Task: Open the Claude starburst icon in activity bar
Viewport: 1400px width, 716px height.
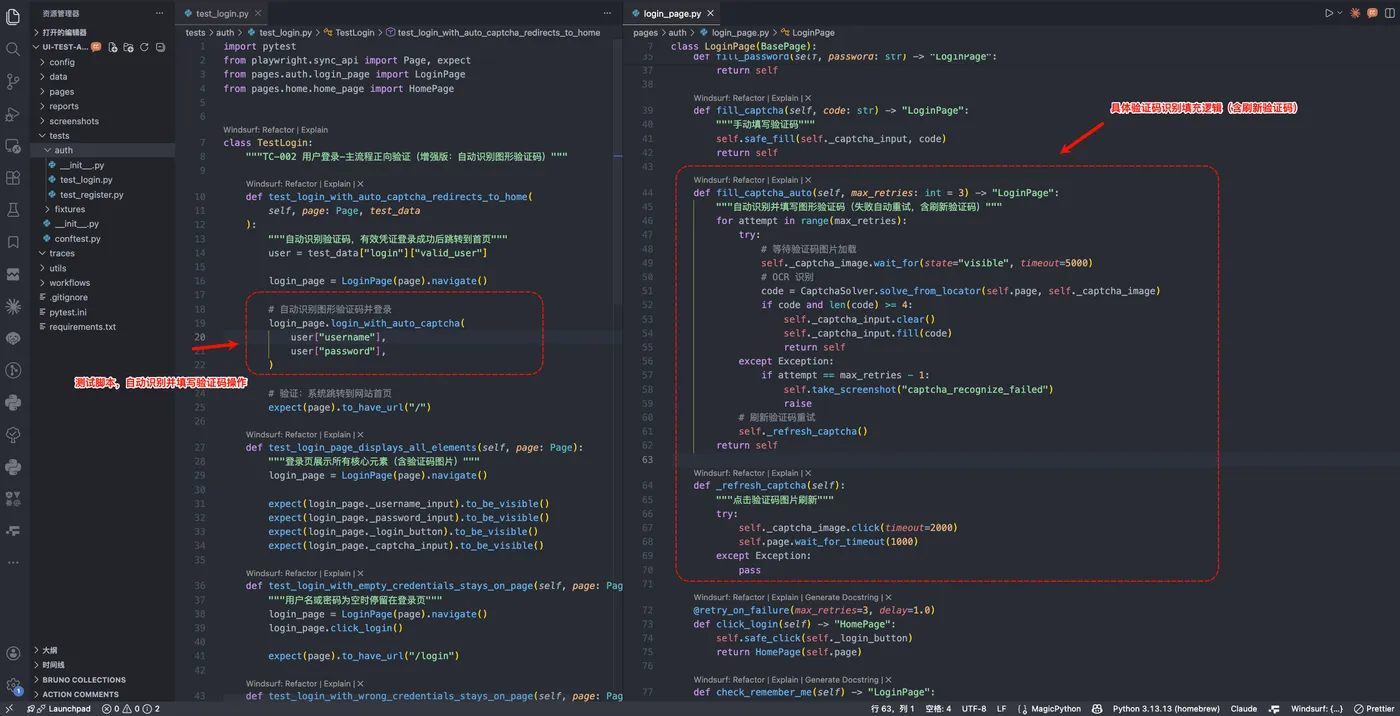Action: pos(13,305)
